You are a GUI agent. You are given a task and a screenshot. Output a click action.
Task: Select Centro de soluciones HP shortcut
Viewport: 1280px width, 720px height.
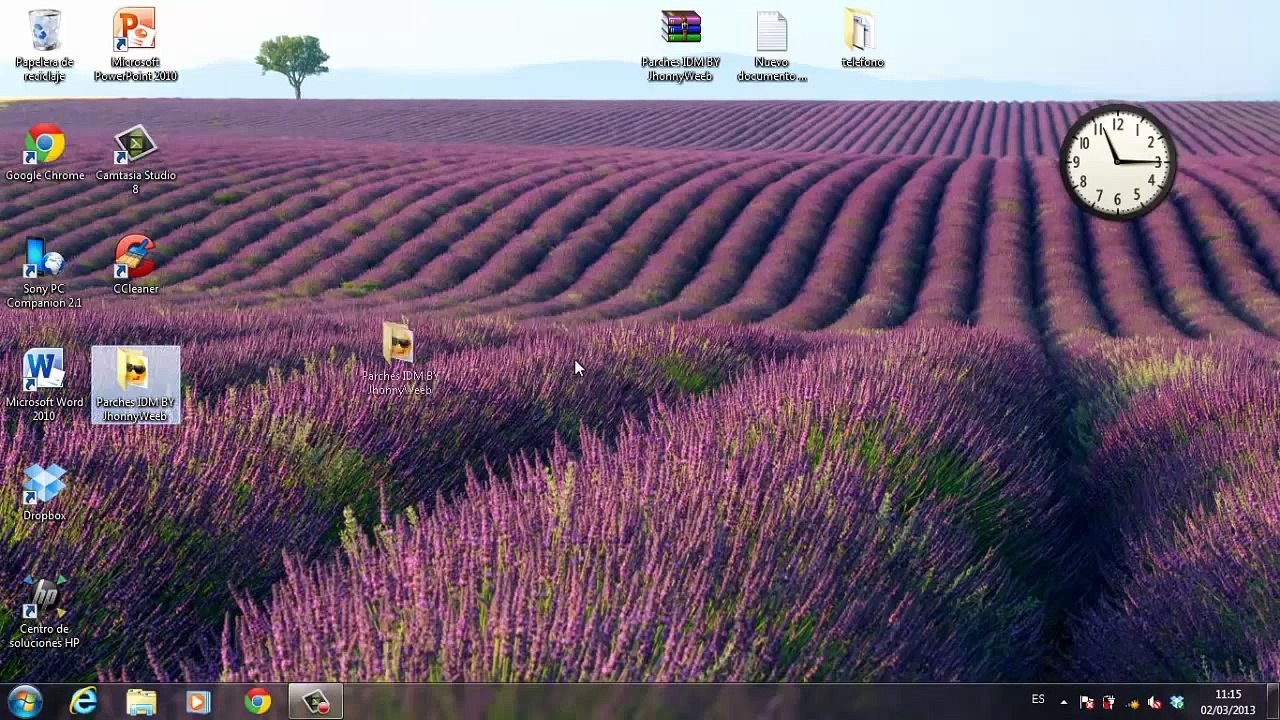point(44,612)
